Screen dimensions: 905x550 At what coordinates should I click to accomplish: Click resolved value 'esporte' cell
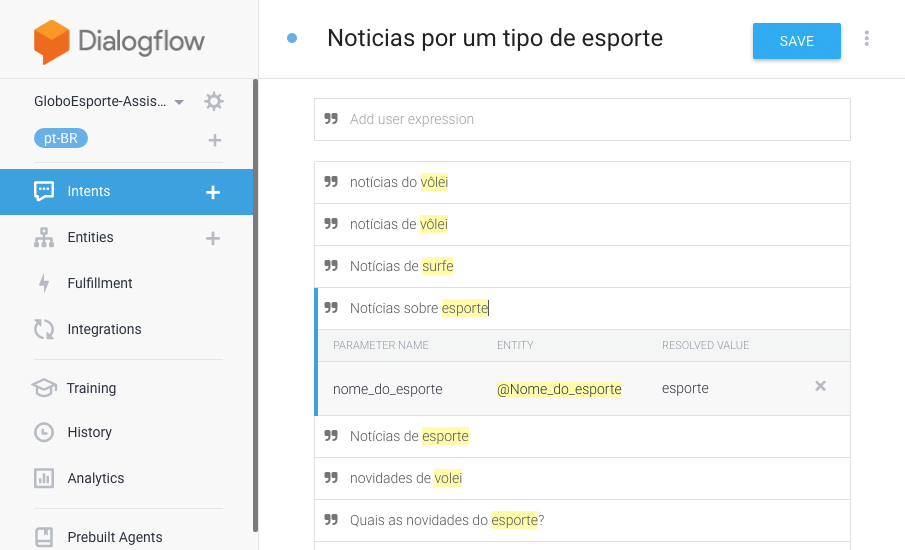click(685, 388)
